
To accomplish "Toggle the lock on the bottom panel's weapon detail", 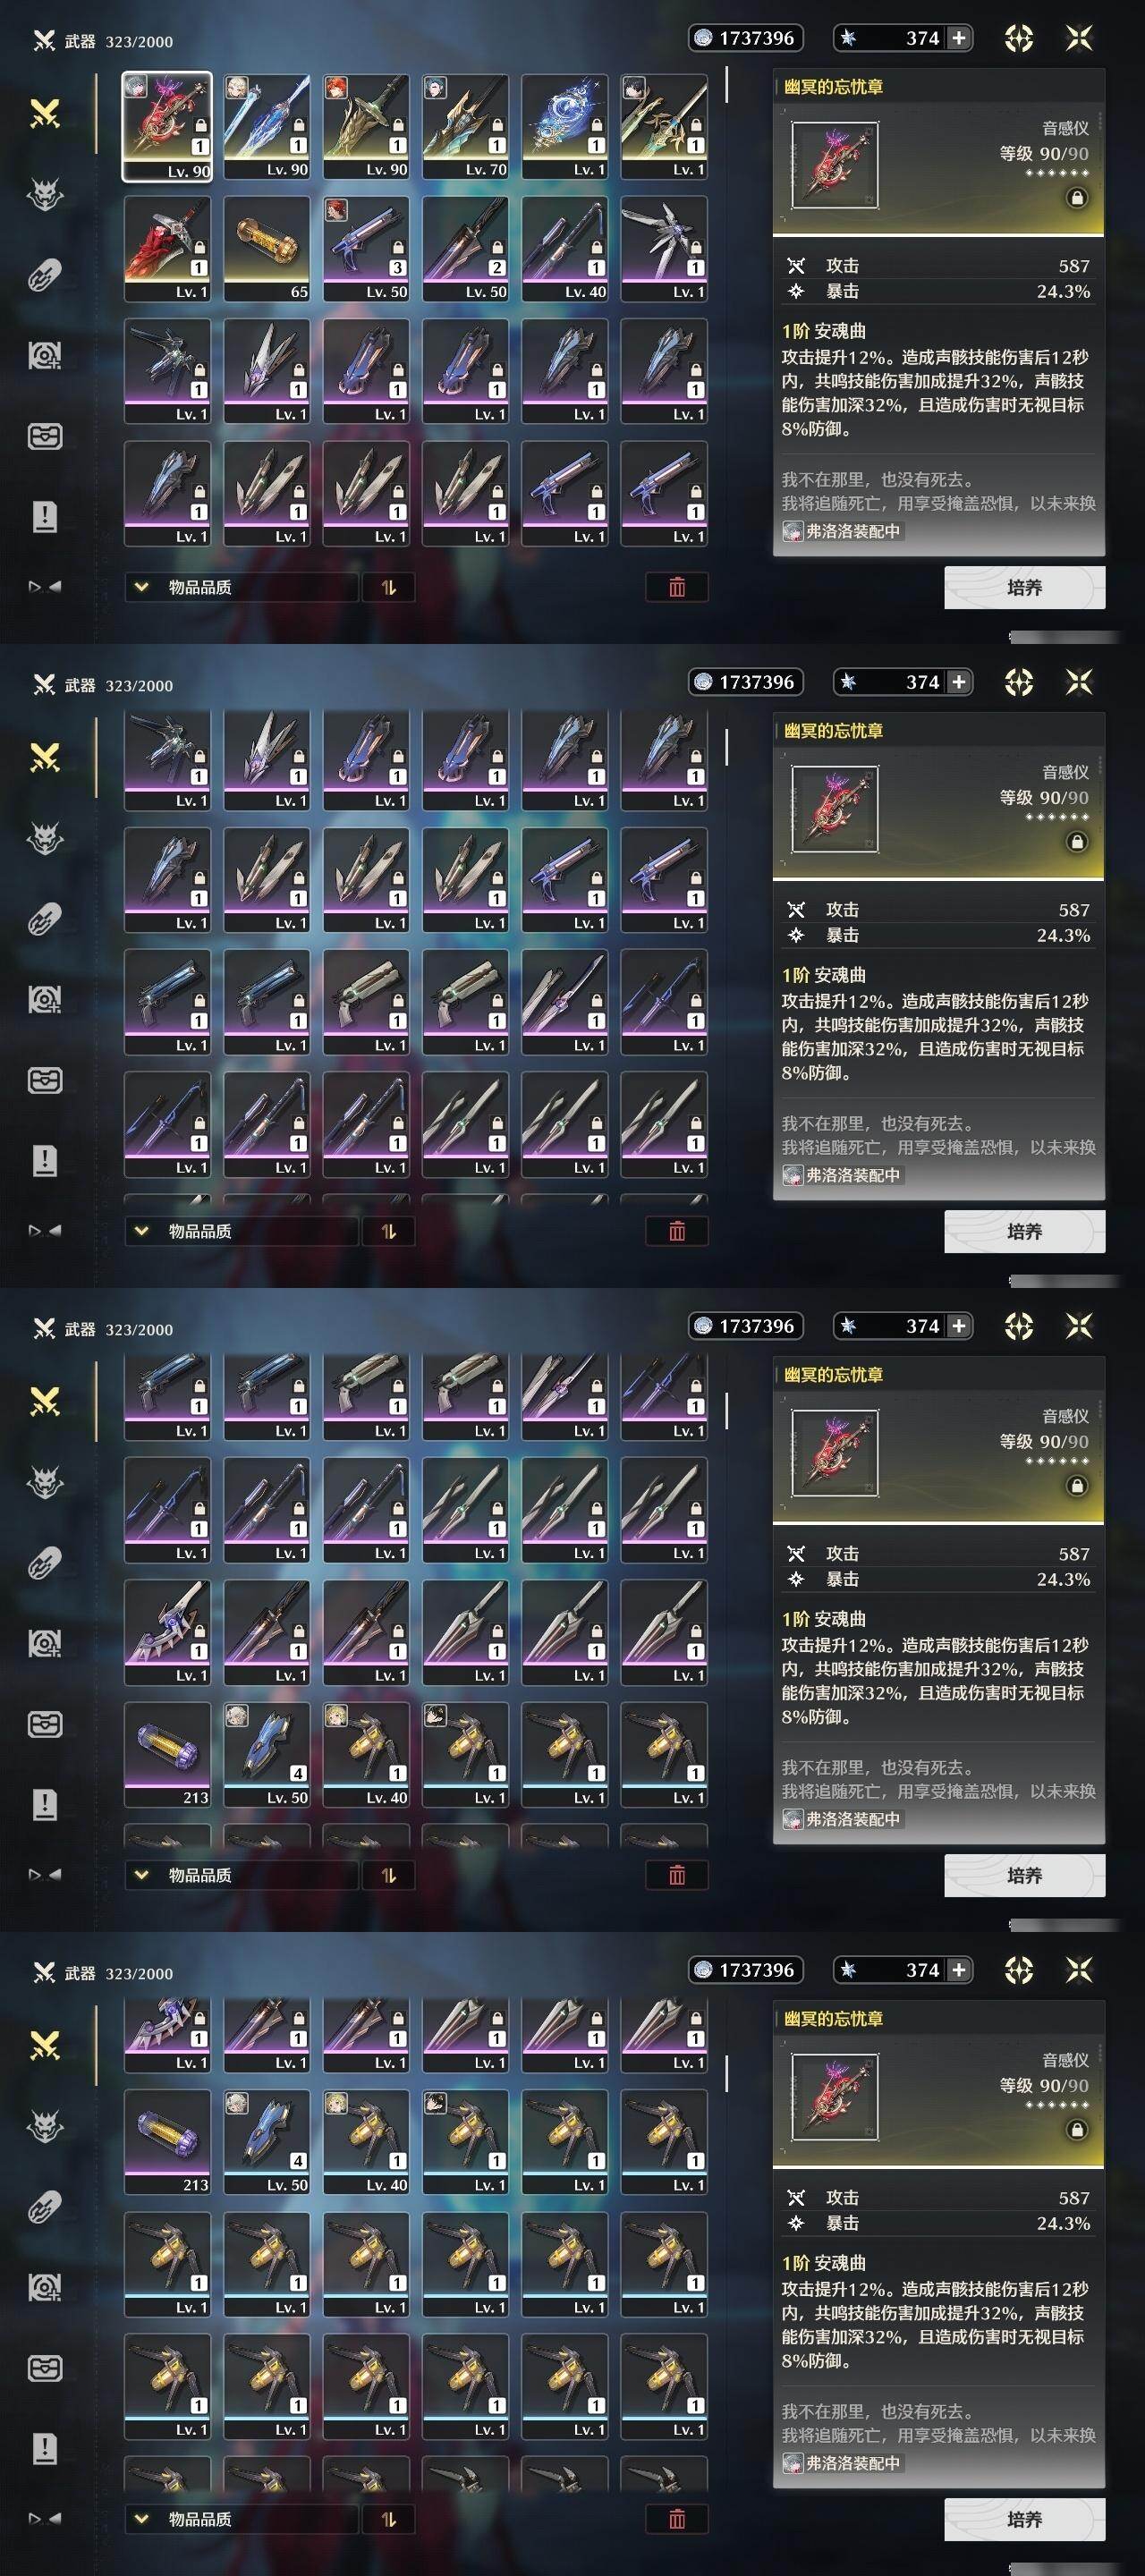I will (1076, 2130).
